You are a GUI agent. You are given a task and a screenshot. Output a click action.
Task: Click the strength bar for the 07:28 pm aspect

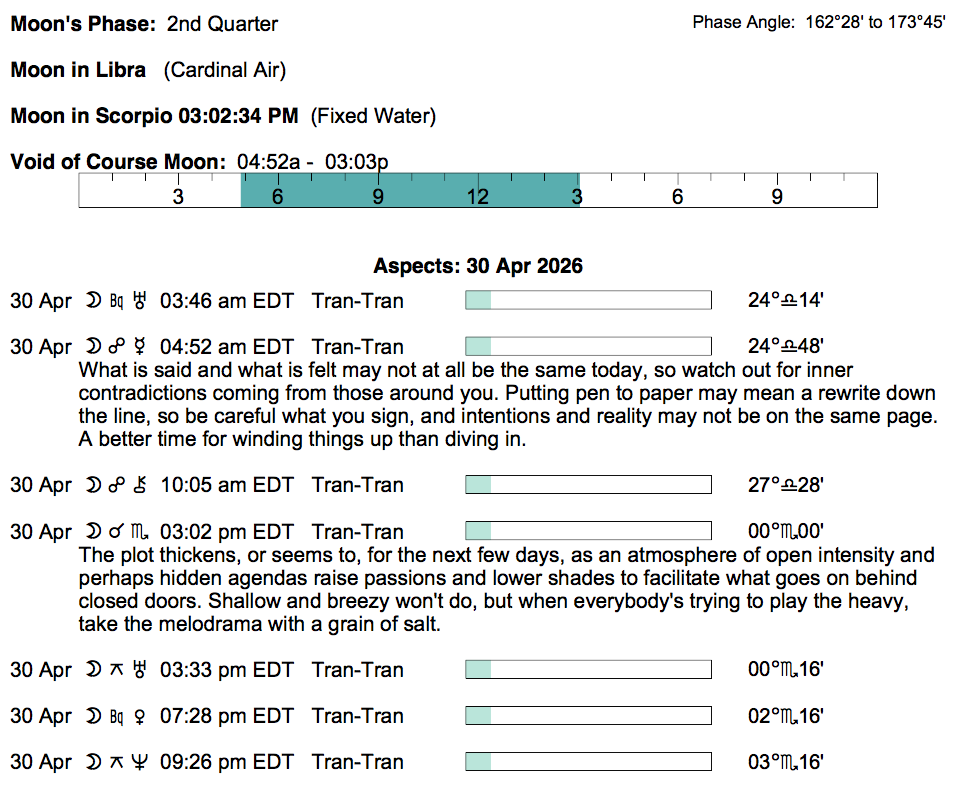point(588,716)
